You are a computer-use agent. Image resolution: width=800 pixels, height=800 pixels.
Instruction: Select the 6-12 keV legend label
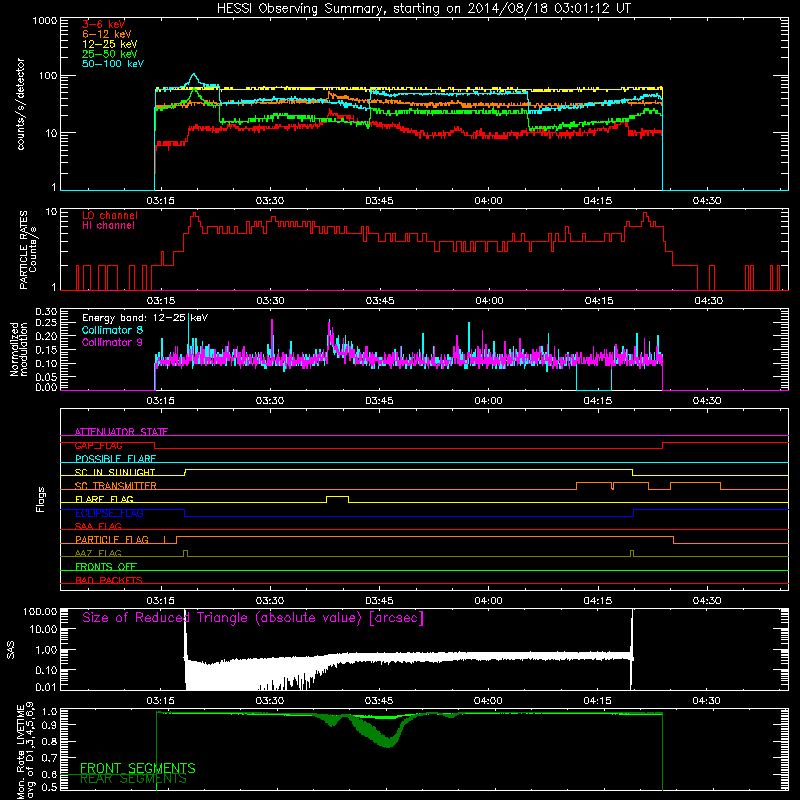pos(107,34)
